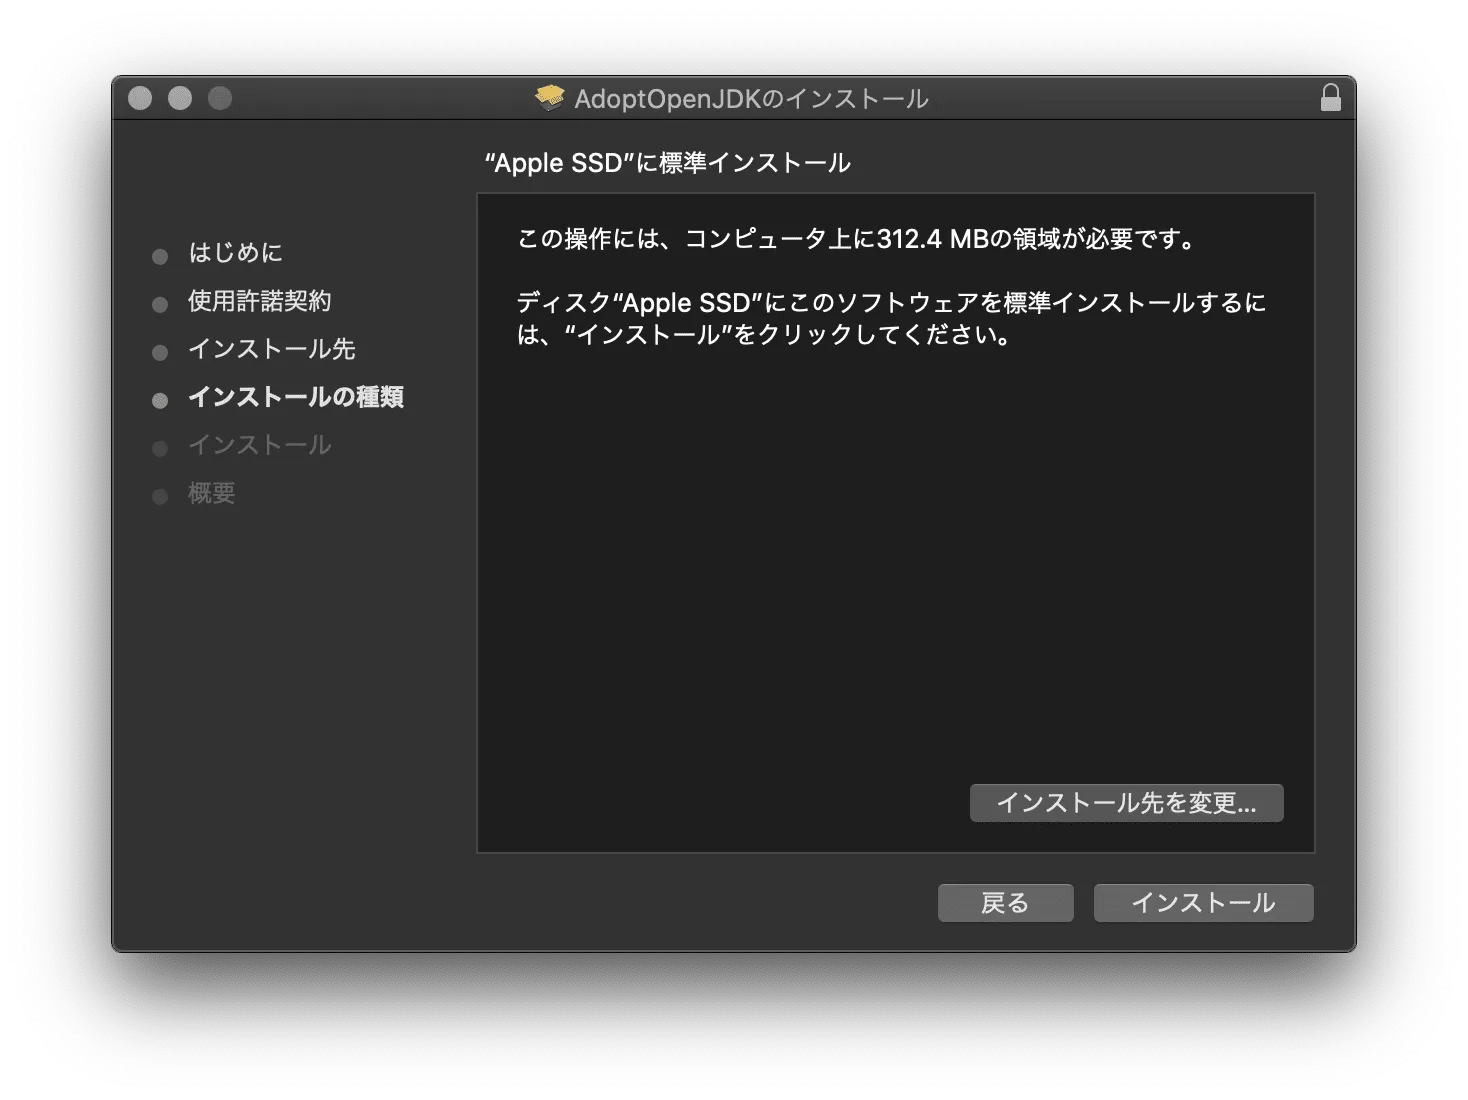Click the dimmed 概要 step

(212, 493)
